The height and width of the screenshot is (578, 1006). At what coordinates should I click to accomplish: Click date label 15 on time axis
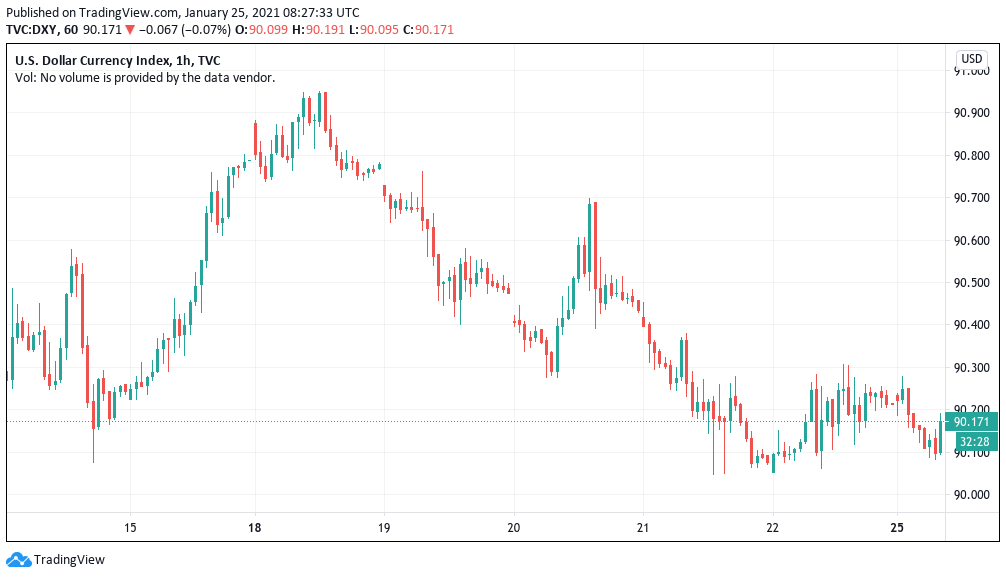(x=130, y=527)
